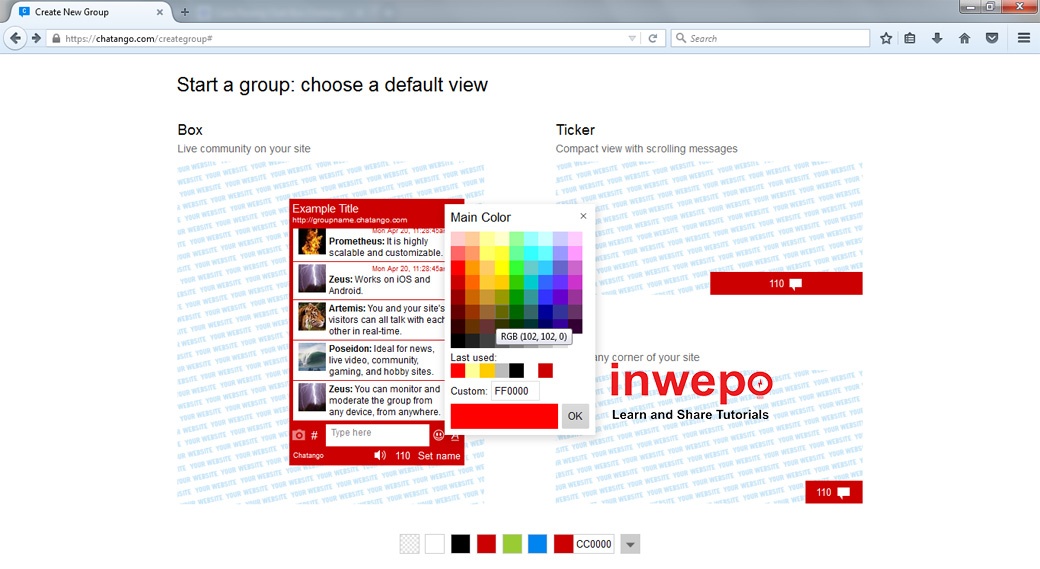Click the camera icon in the chat box
Viewport: 1040px width, 569px height.
coord(299,435)
